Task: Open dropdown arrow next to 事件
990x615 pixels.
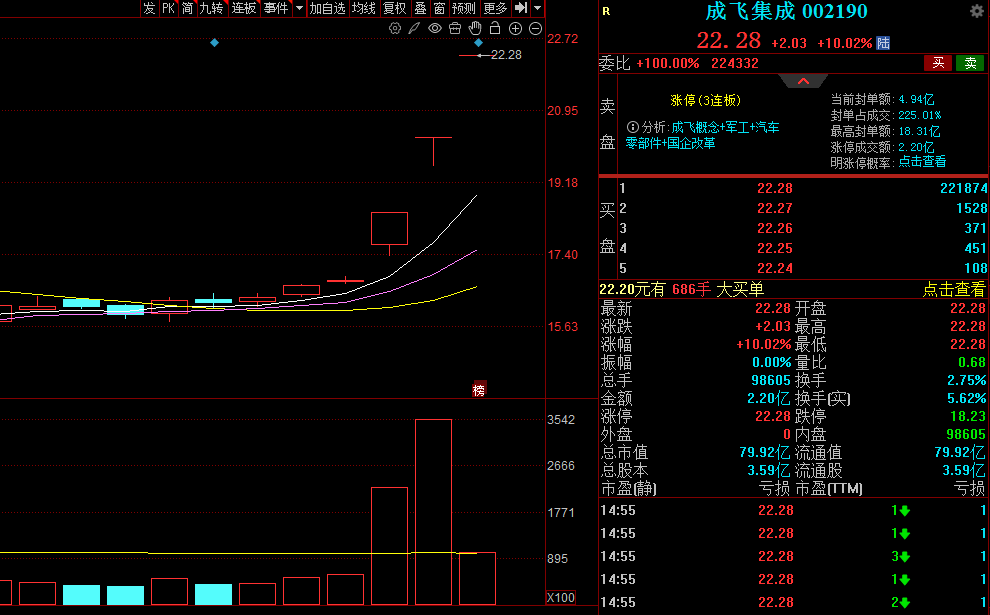Action: 299,8
